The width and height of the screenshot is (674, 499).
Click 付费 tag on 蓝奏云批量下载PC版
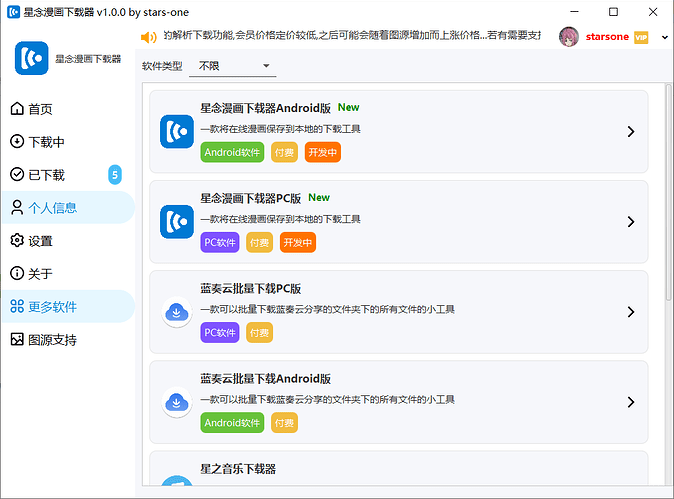259,333
